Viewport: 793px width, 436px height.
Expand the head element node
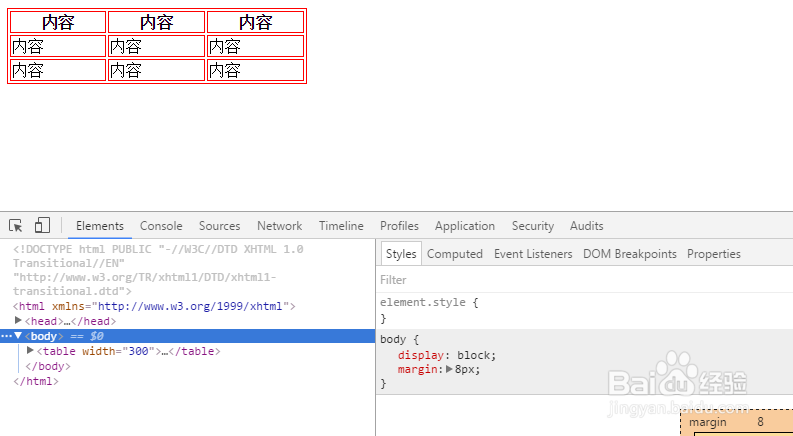(18, 321)
